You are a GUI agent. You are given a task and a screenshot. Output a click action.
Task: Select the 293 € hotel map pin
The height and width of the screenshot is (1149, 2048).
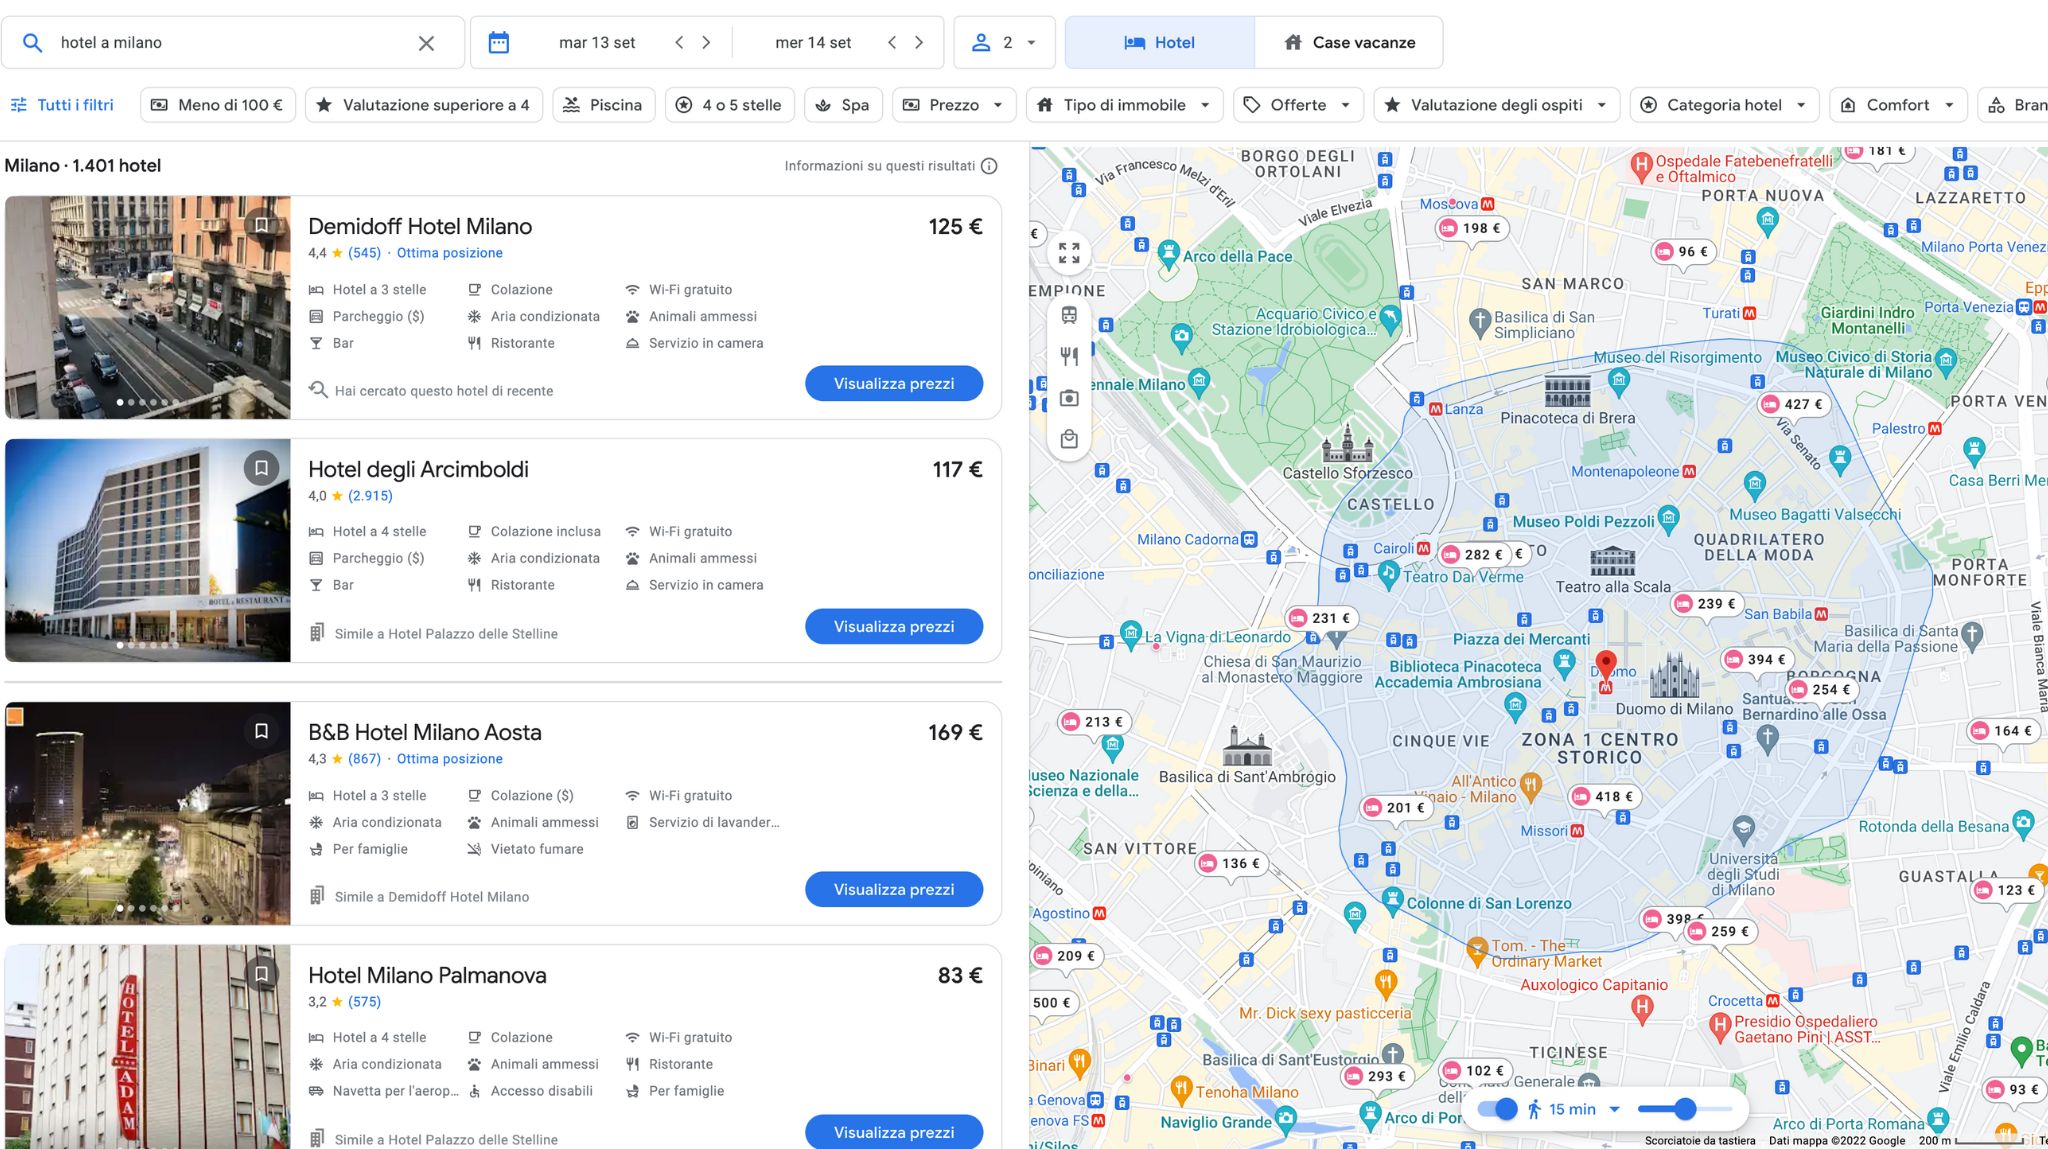pyautogui.click(x=1377, y=1077)
